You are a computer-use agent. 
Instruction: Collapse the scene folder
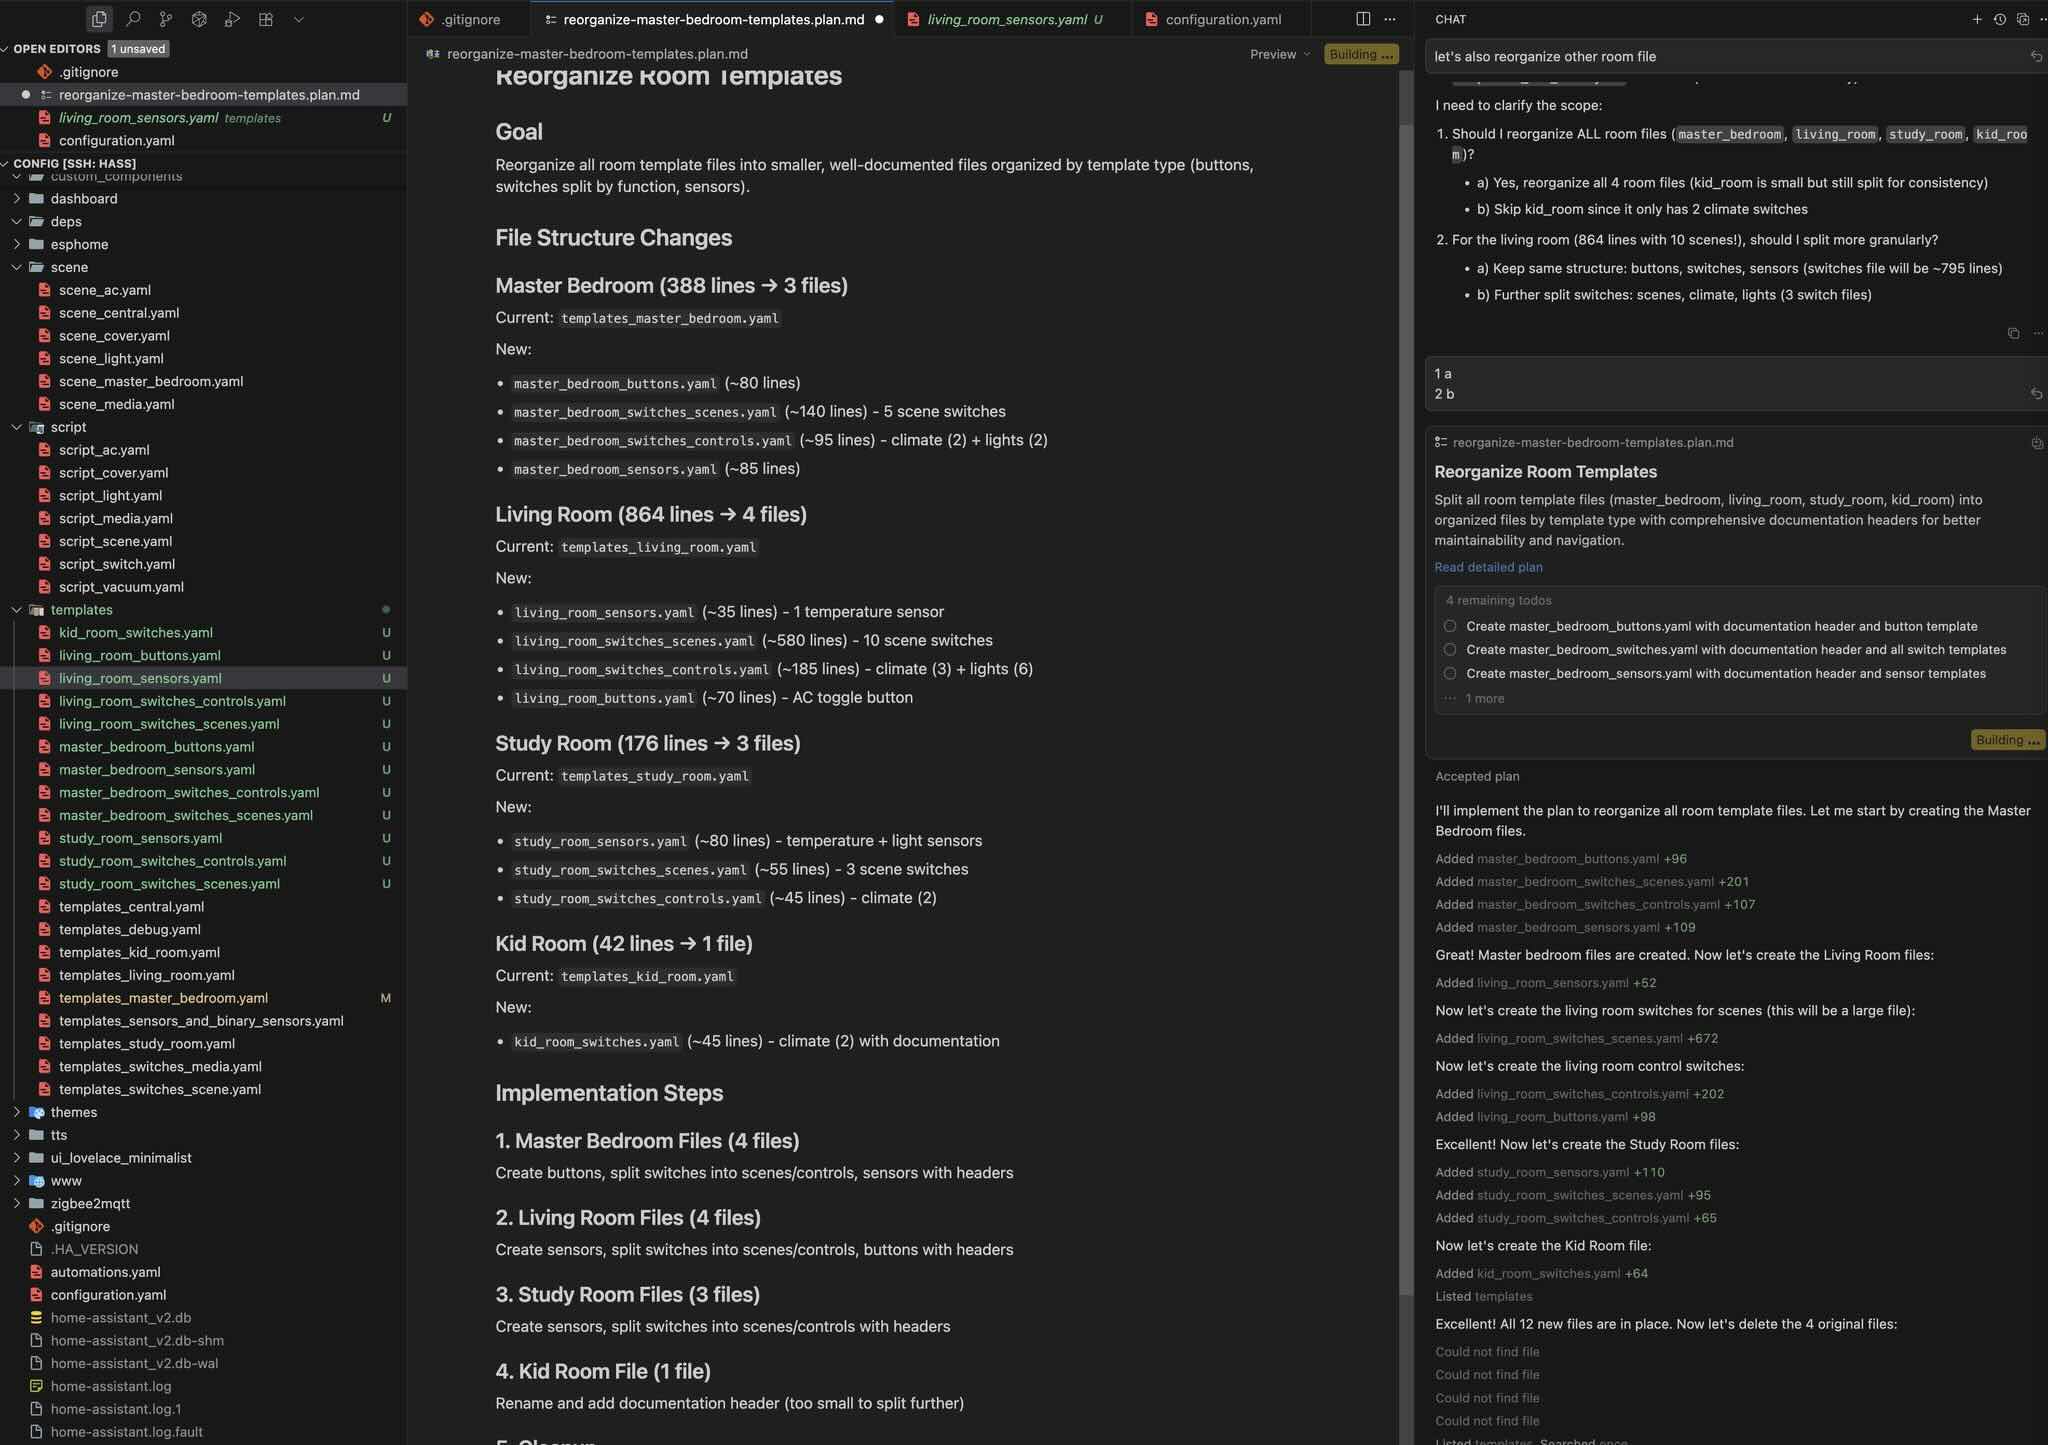pyautogui.click(x=69, y=268)
